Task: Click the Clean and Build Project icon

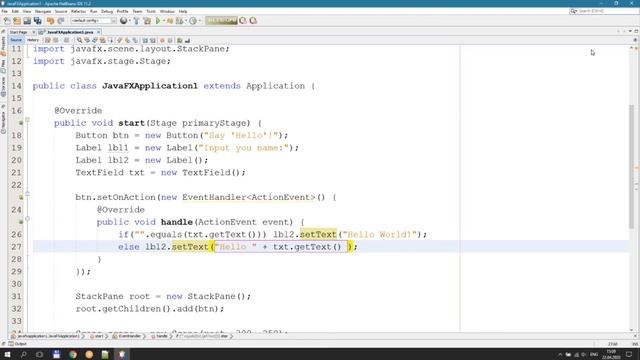Action: 147,20
